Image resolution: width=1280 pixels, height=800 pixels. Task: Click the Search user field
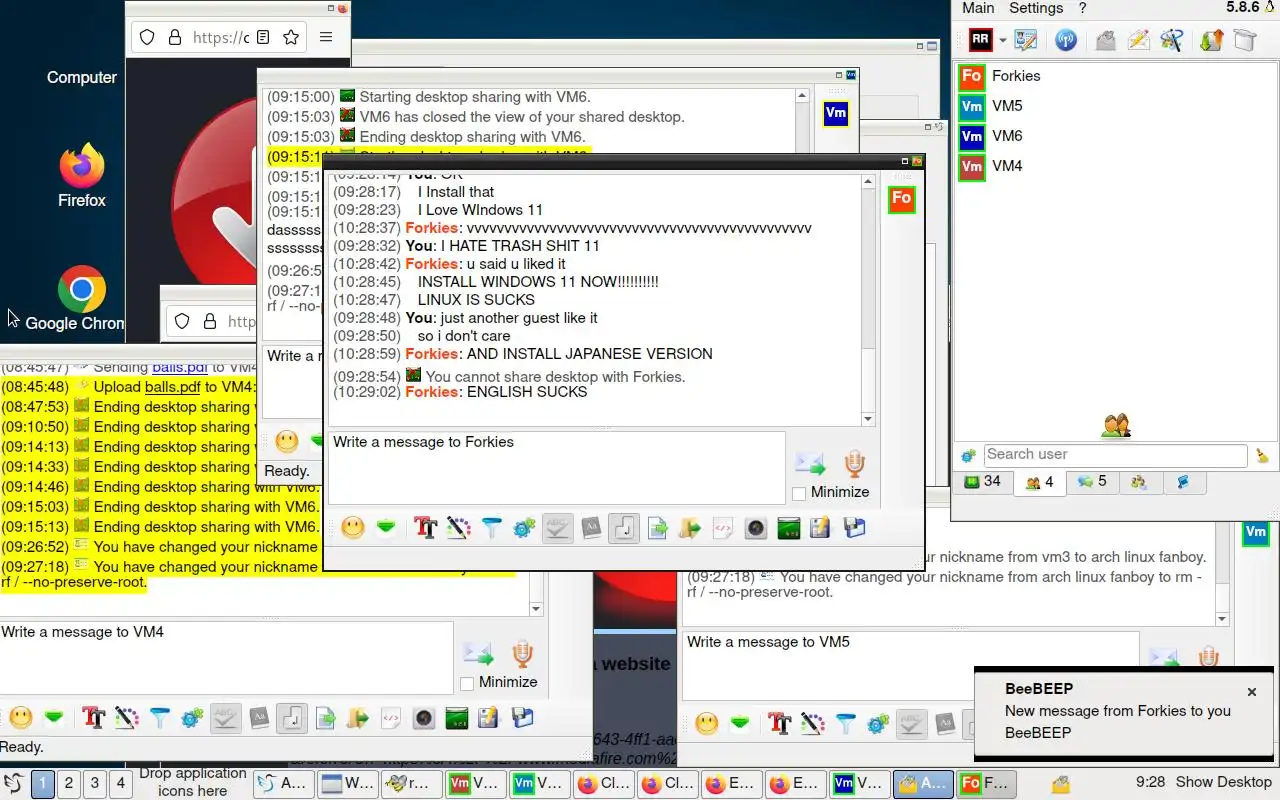(x=1115, y=455)
